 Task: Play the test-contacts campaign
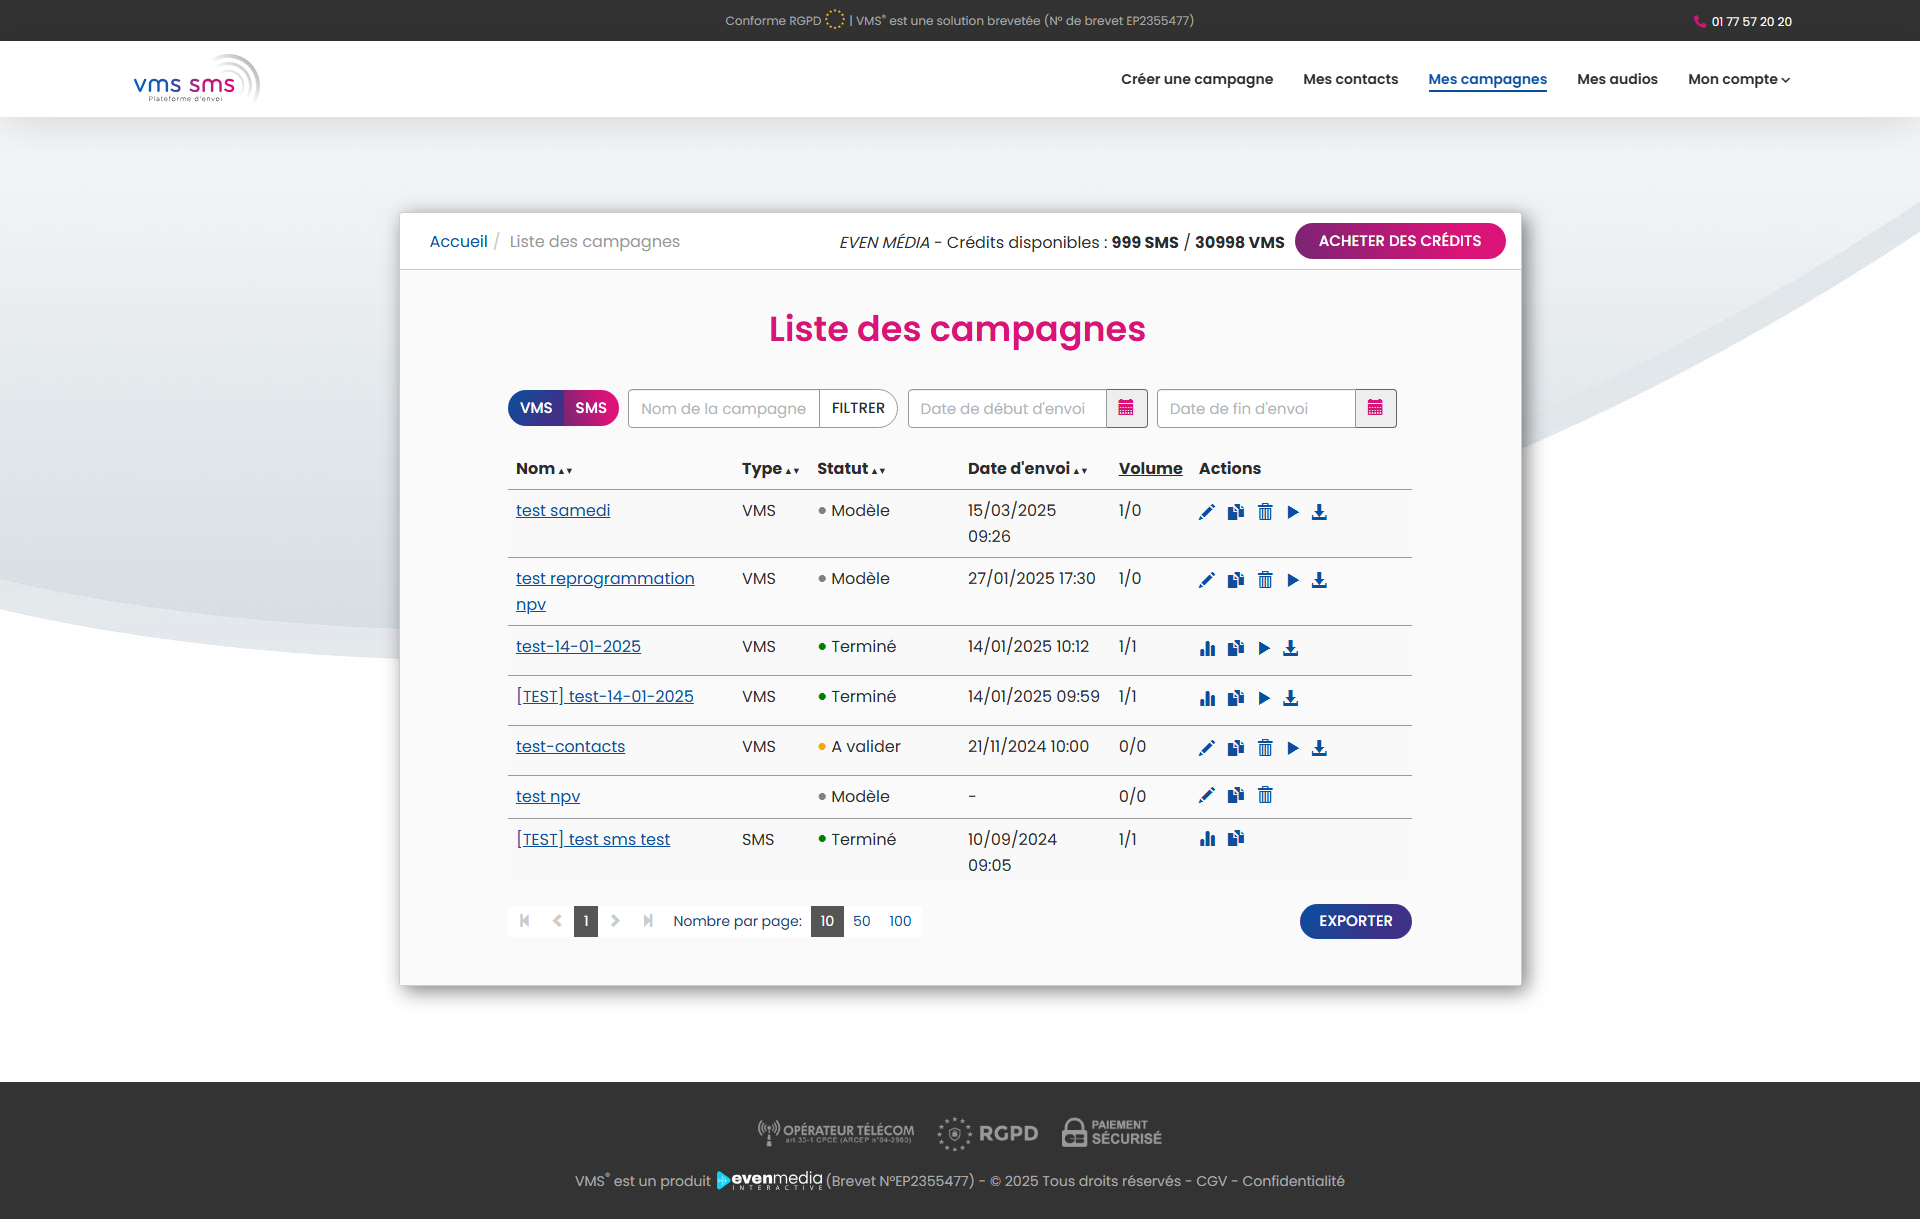tap(1293, 748)
